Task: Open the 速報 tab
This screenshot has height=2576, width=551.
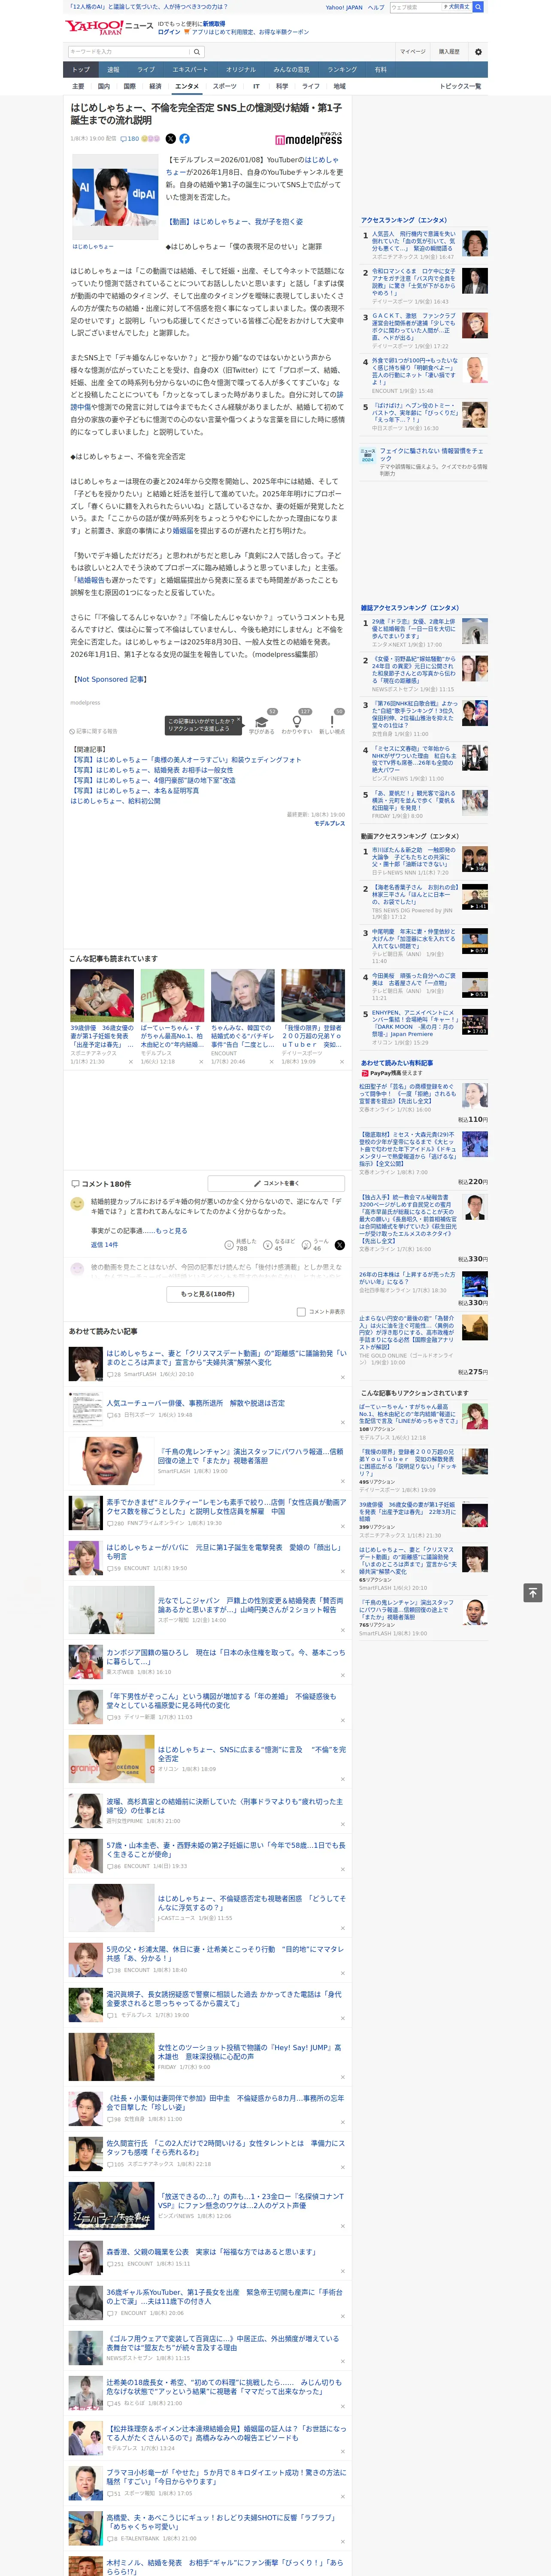Action: (113, 70)
